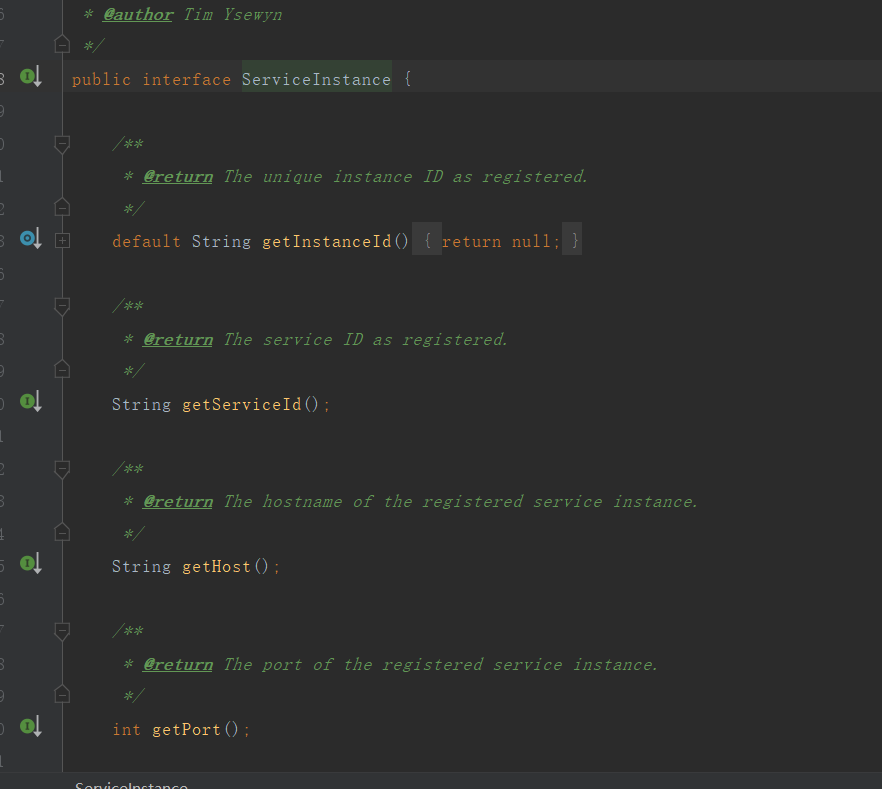Click implemented-method gutter icon beside getHost

click(30, 564)
